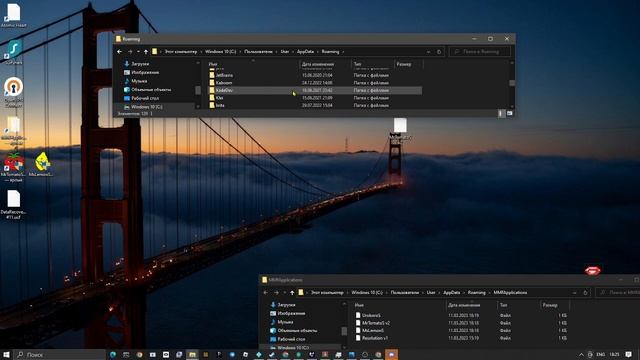Go up one level in Roaming window

(x=146, y=52)
